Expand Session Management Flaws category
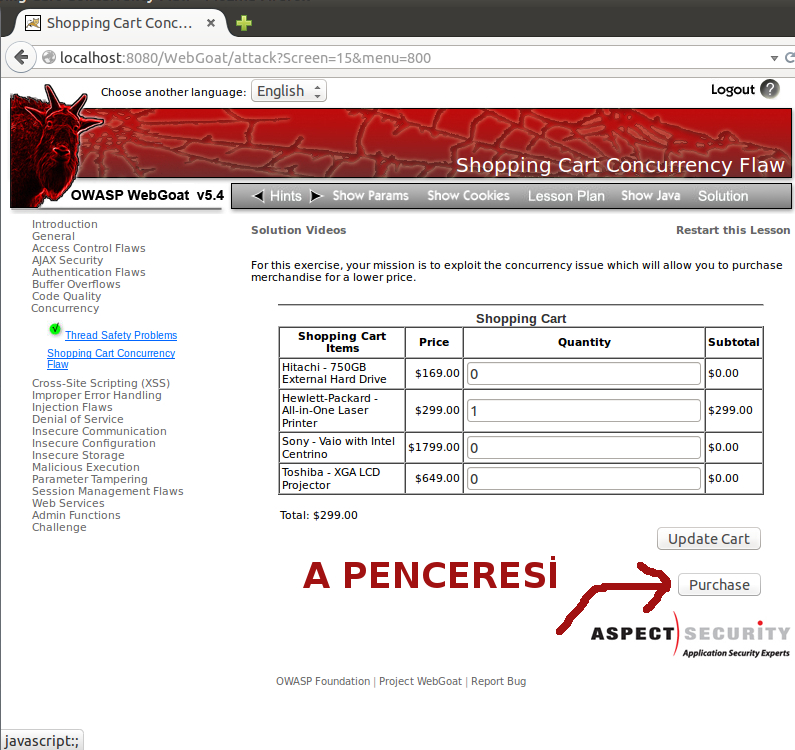The width and height of the screenshot is (795, 750). click(107, 491)
